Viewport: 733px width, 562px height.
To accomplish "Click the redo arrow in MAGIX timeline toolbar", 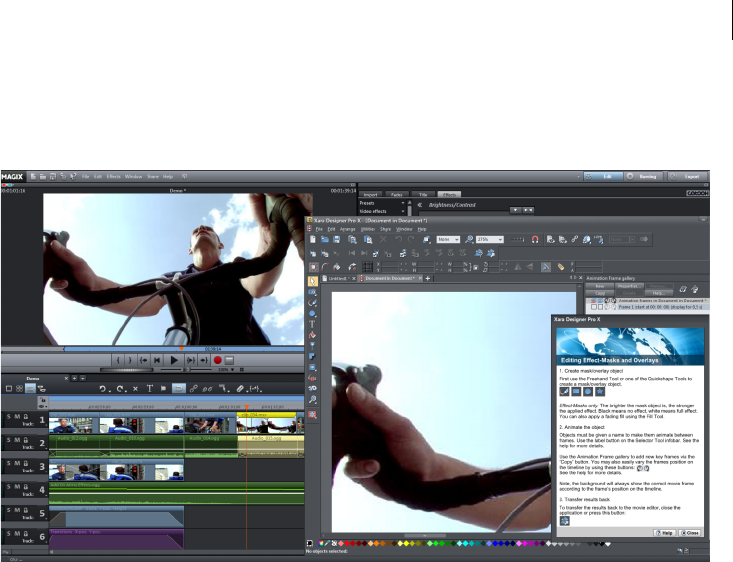I will point(120,389).
